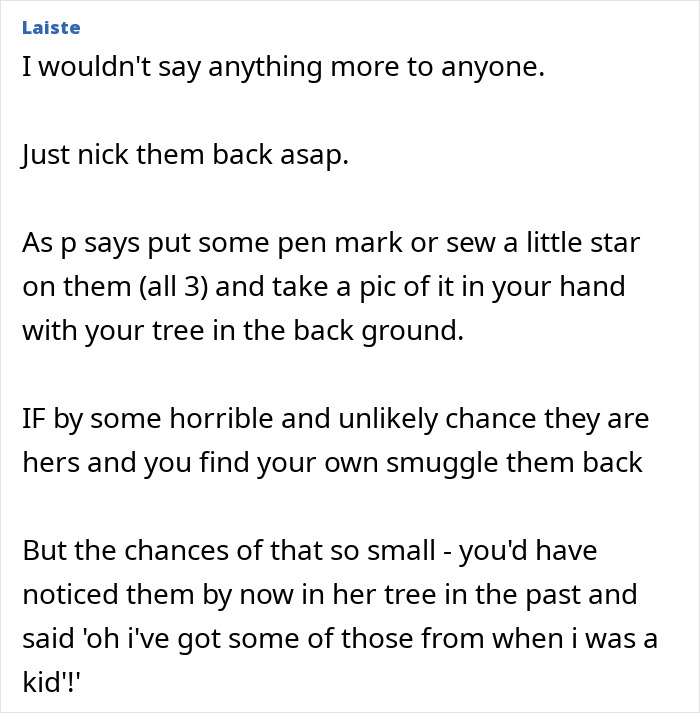The width and height of the screenshot is (700, 713).
Task: Click the capitalized word 'IF'
Action: tap(35, 418)
